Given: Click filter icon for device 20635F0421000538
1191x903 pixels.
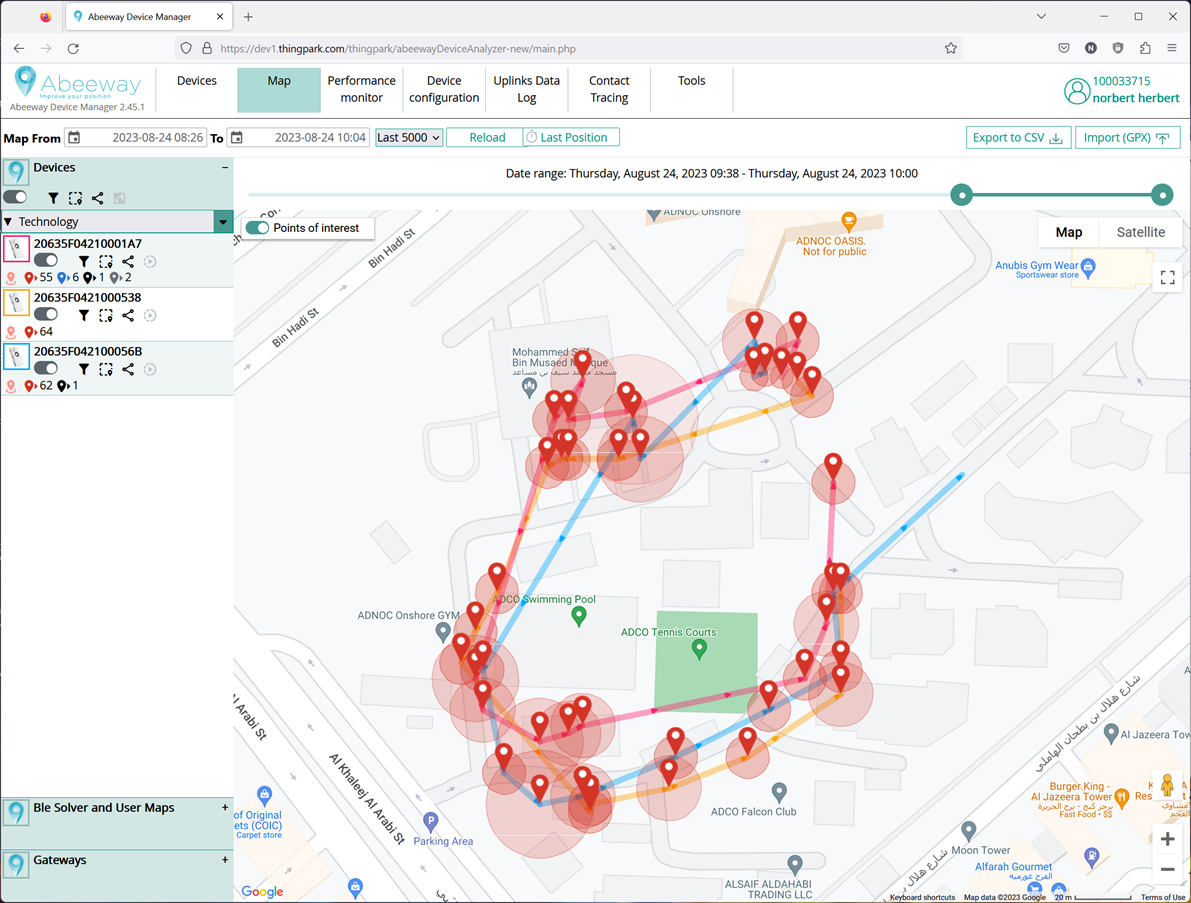Looking at the screenshot, I should pos(84,315).
